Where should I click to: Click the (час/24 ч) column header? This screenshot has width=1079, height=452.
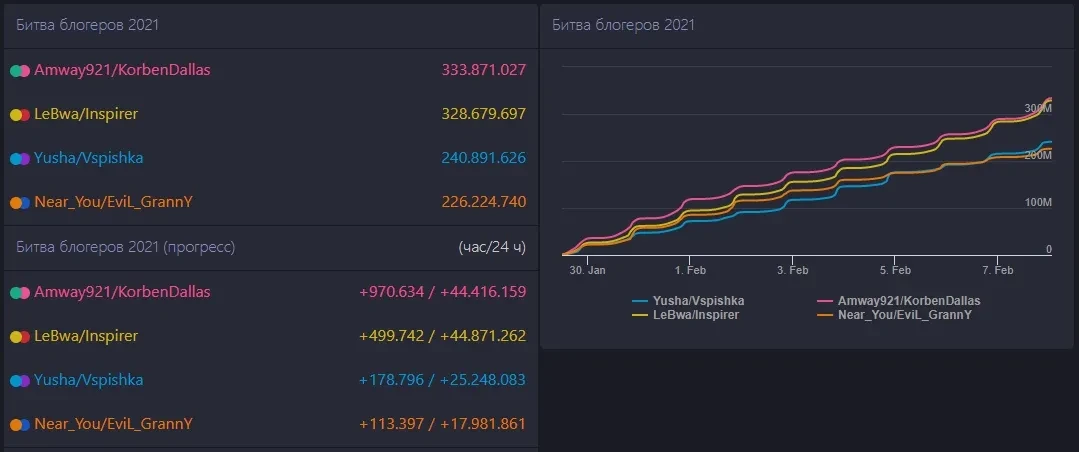[492, 246]
